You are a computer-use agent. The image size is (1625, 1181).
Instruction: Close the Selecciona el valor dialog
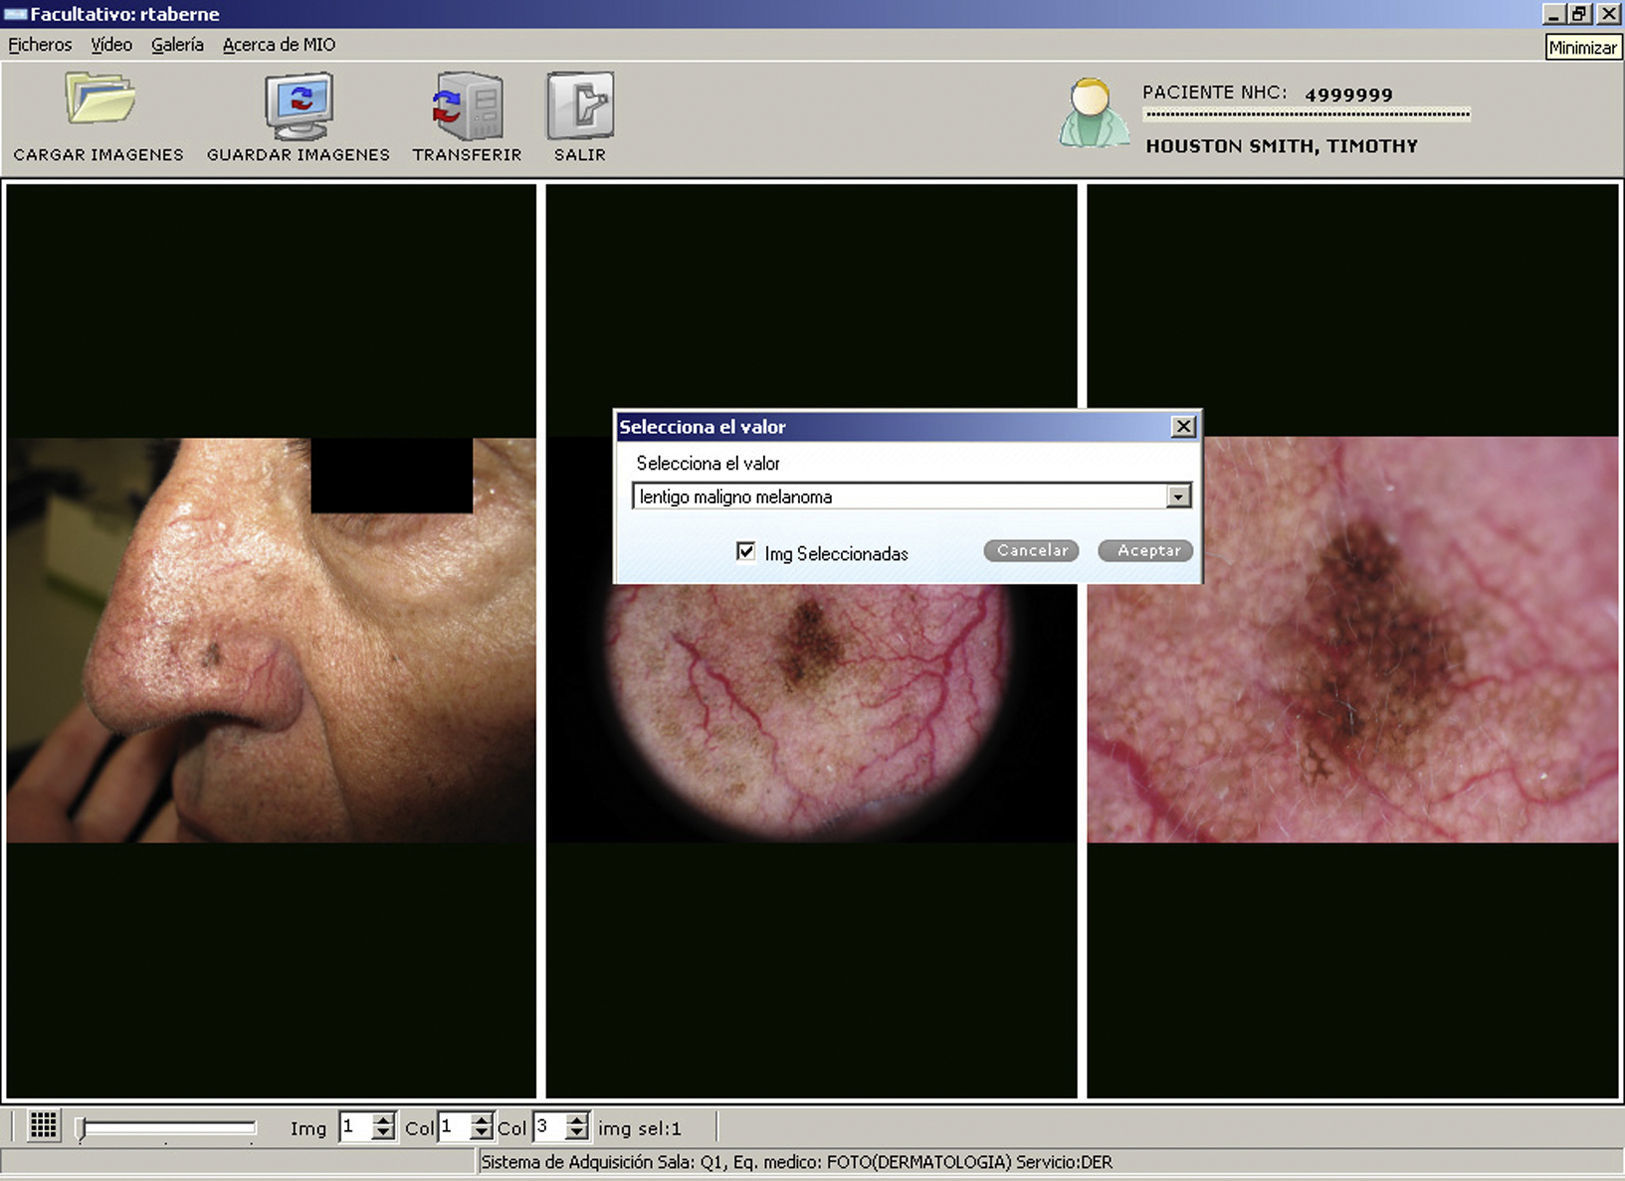click(1183, 427)
